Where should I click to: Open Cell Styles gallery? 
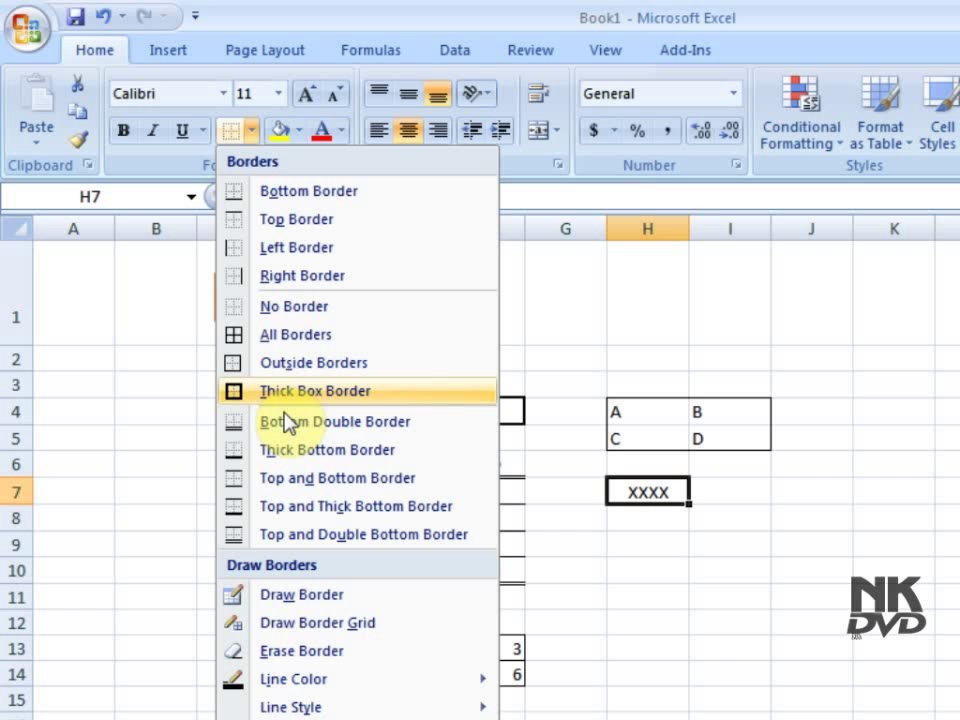[x=939, y=113]
